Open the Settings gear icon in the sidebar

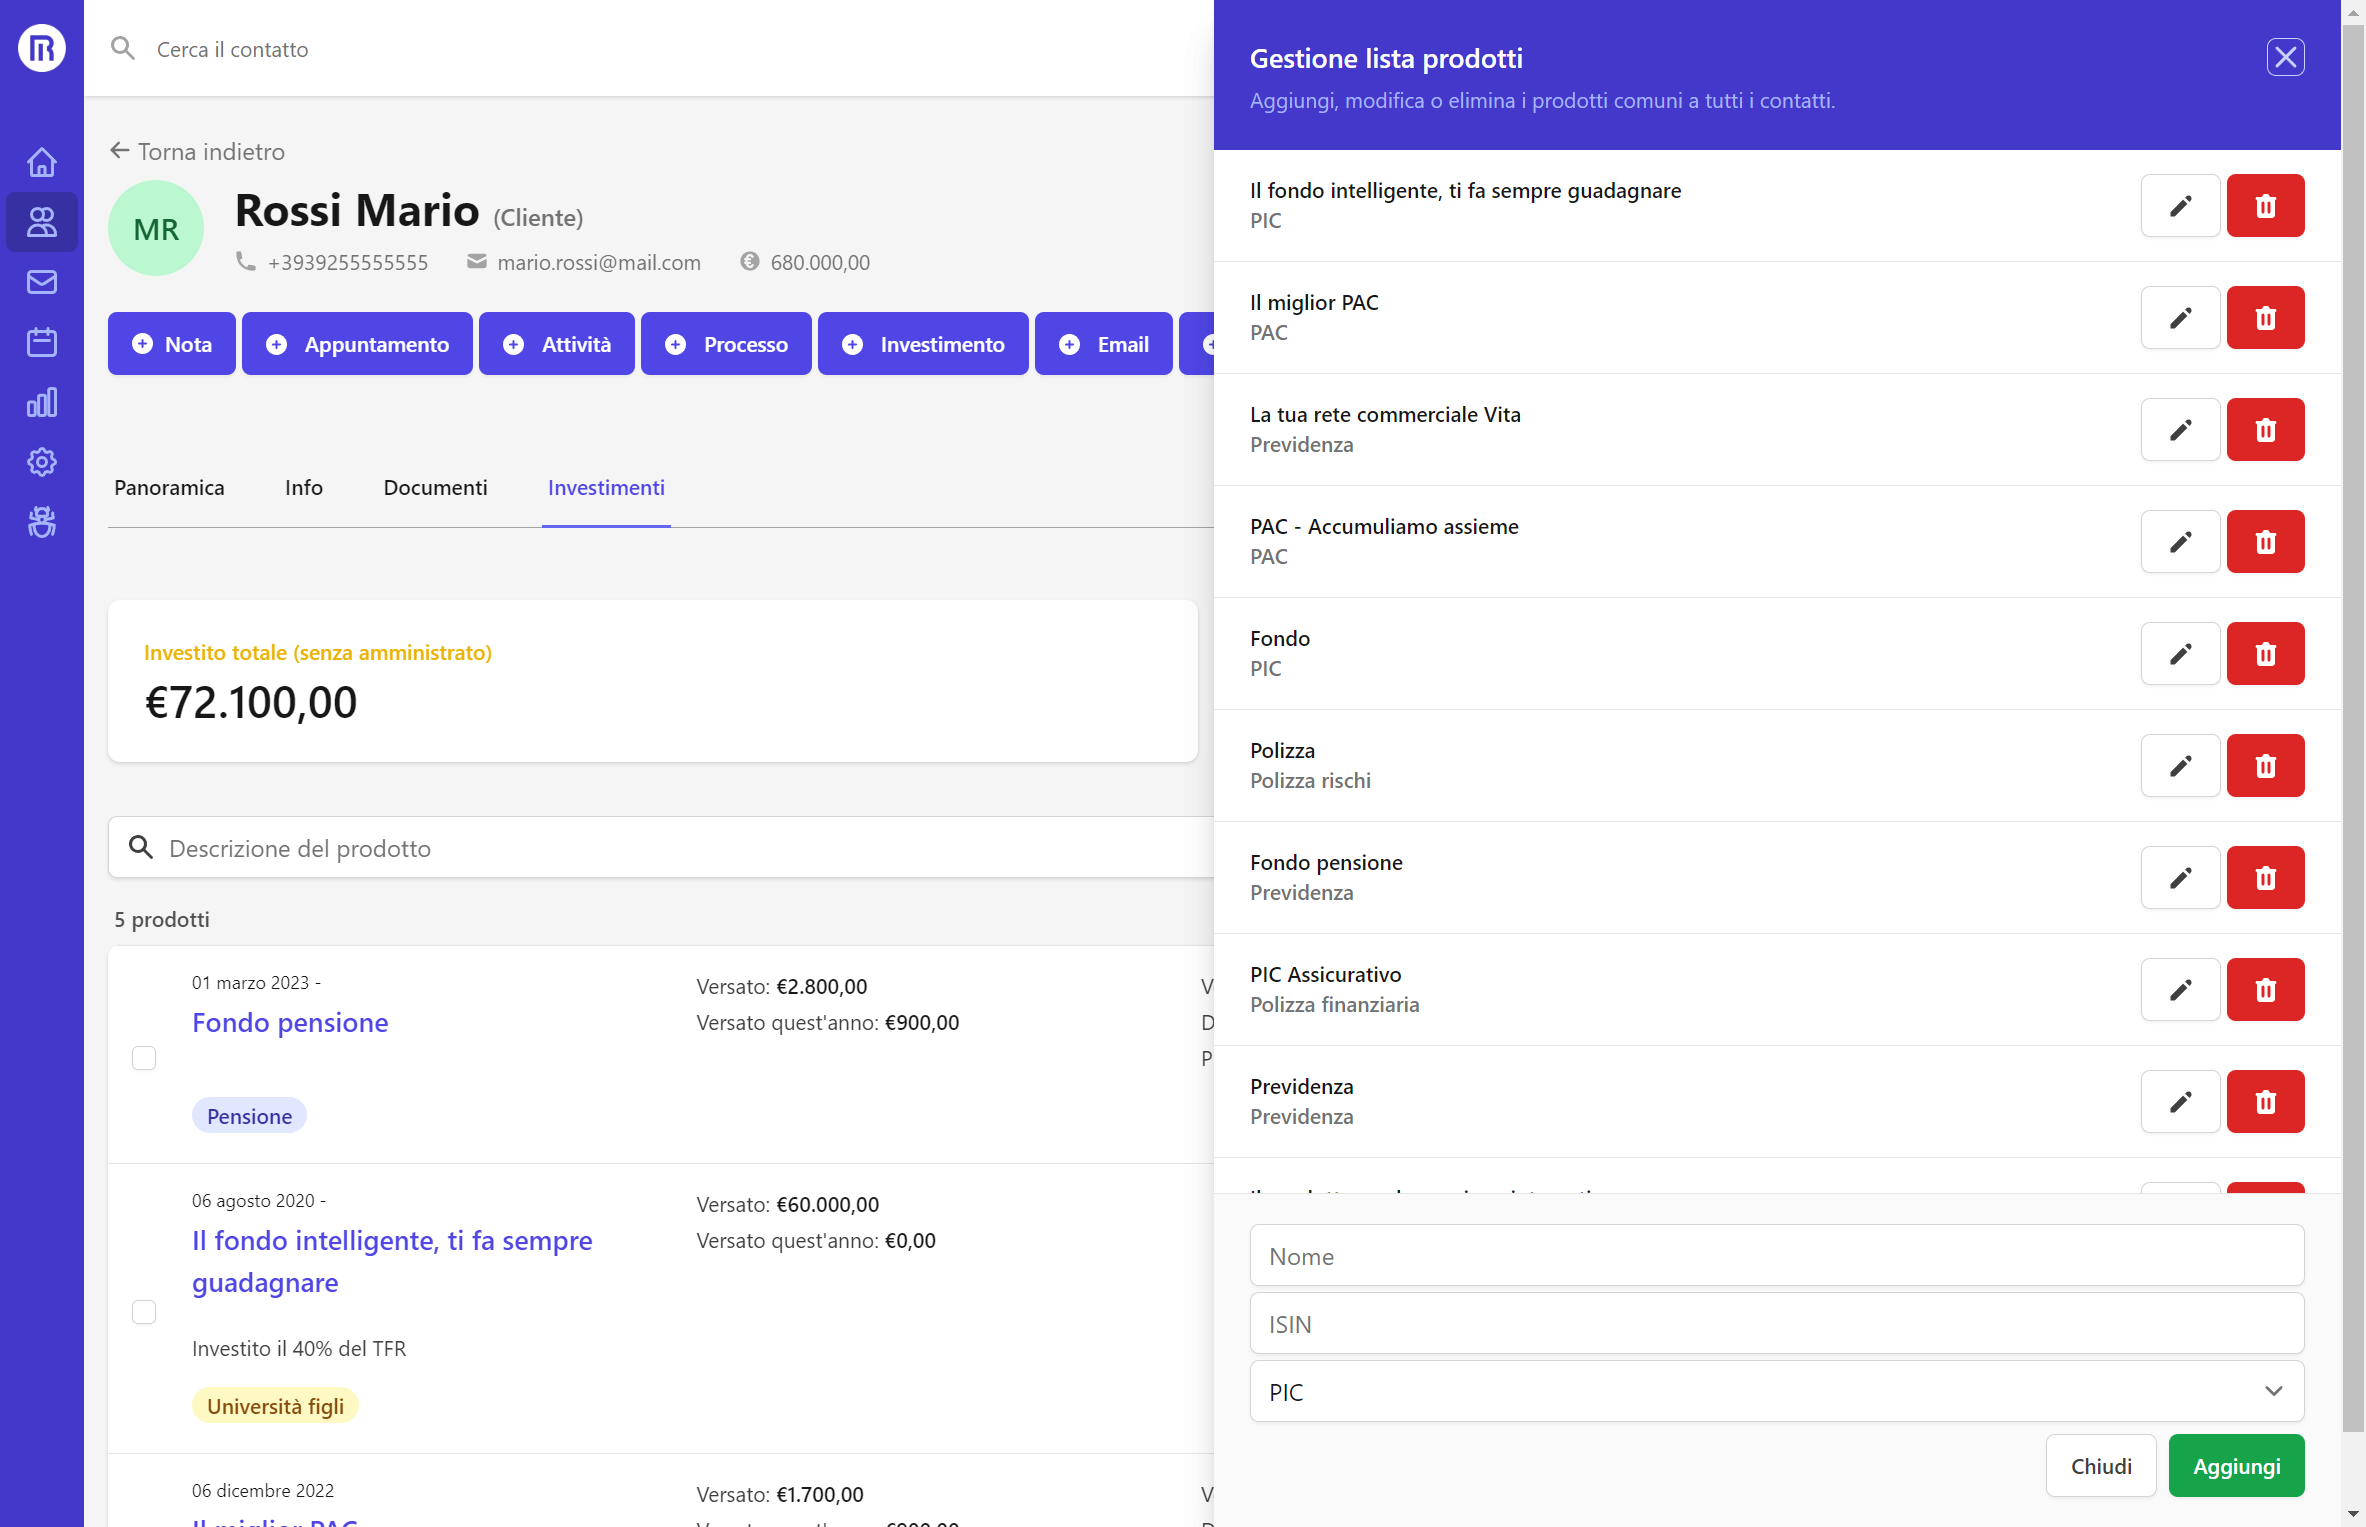[x=41, y=462]
